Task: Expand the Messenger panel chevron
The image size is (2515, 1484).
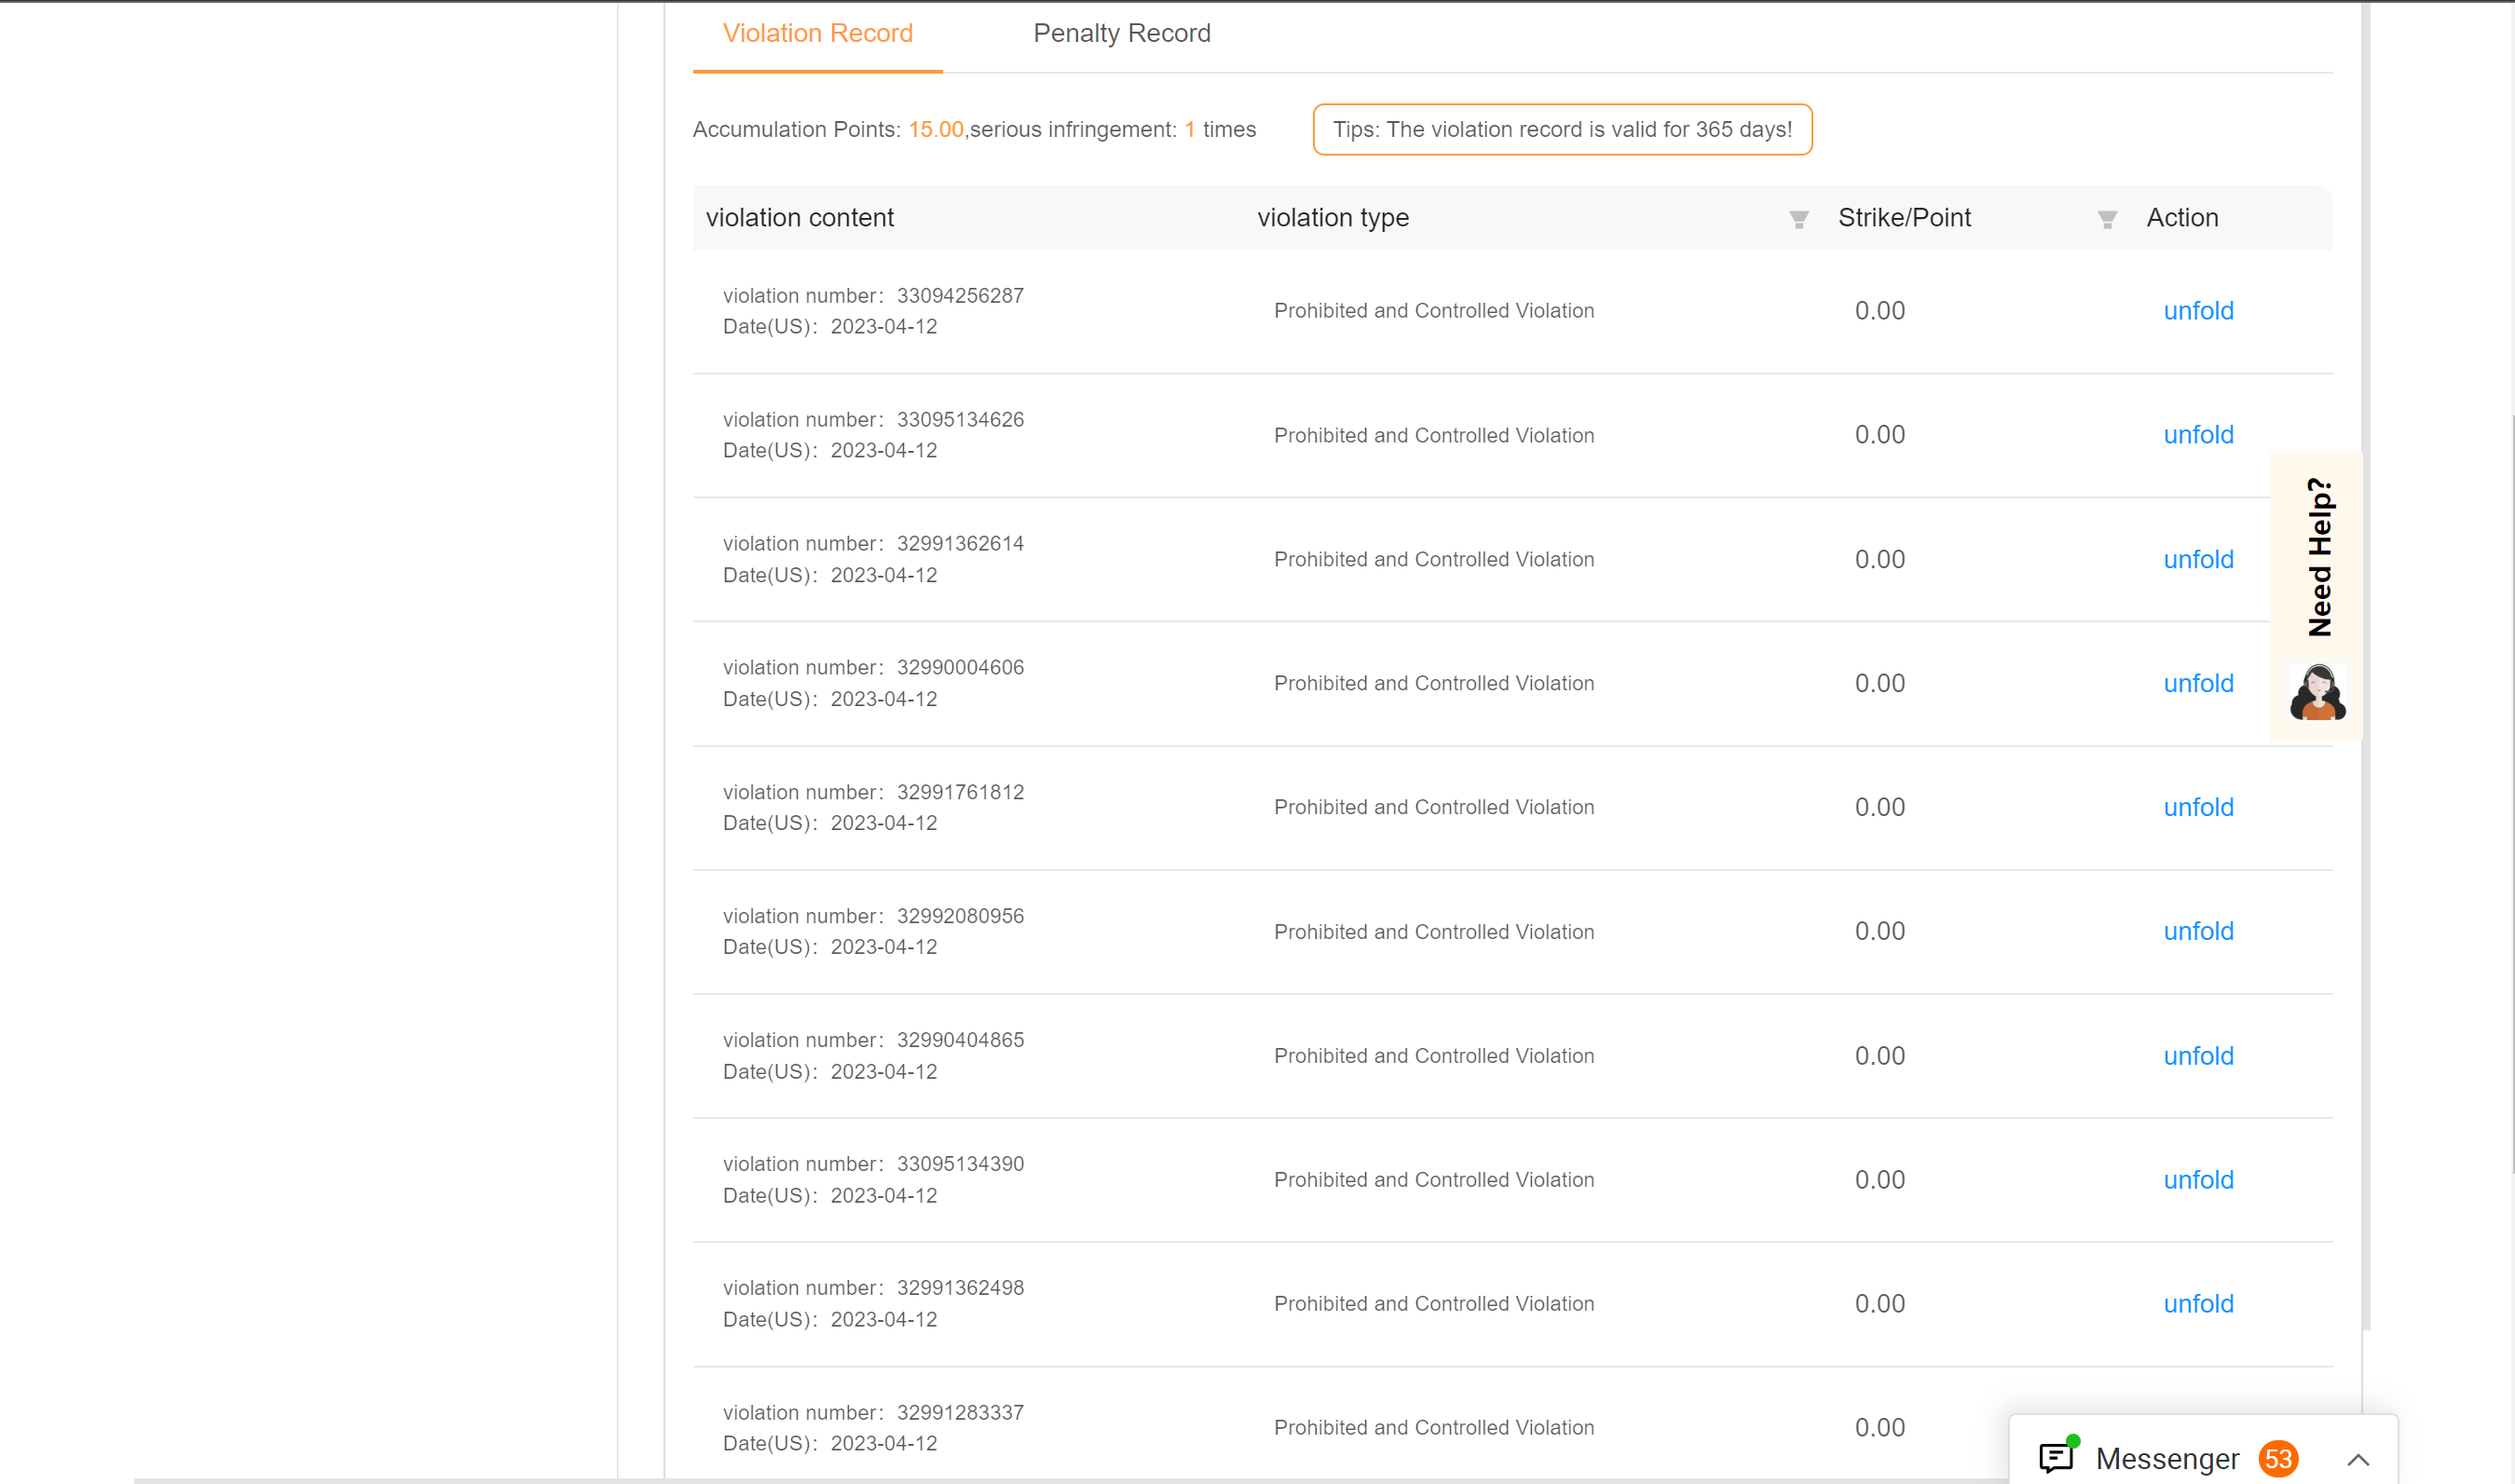Action: tap(2358, 1459)
